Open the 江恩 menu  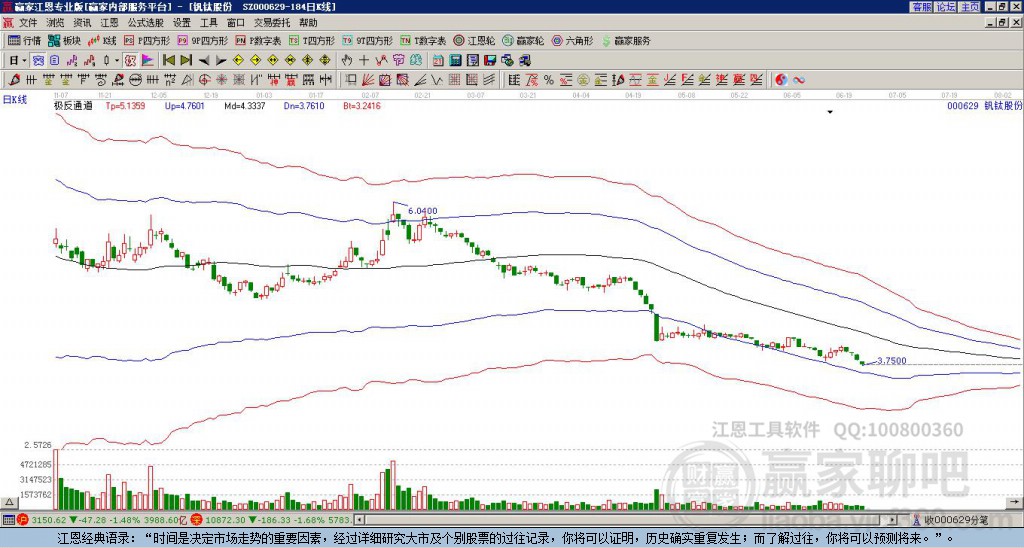tap(110, 23)
